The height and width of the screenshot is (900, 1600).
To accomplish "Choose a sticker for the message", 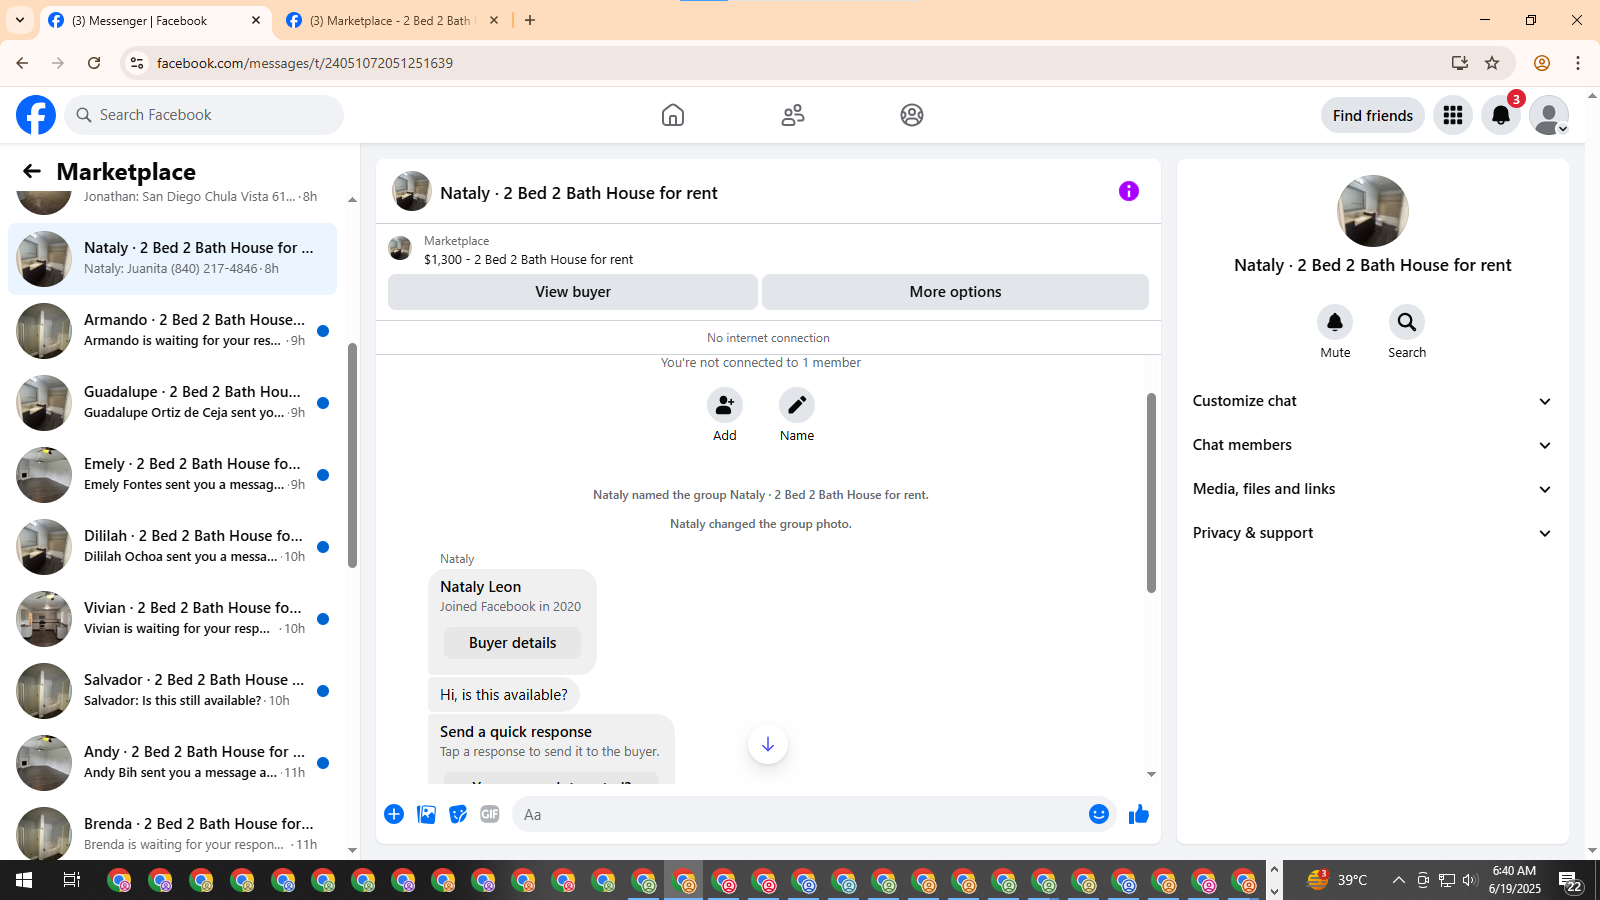I will point(458,814).
